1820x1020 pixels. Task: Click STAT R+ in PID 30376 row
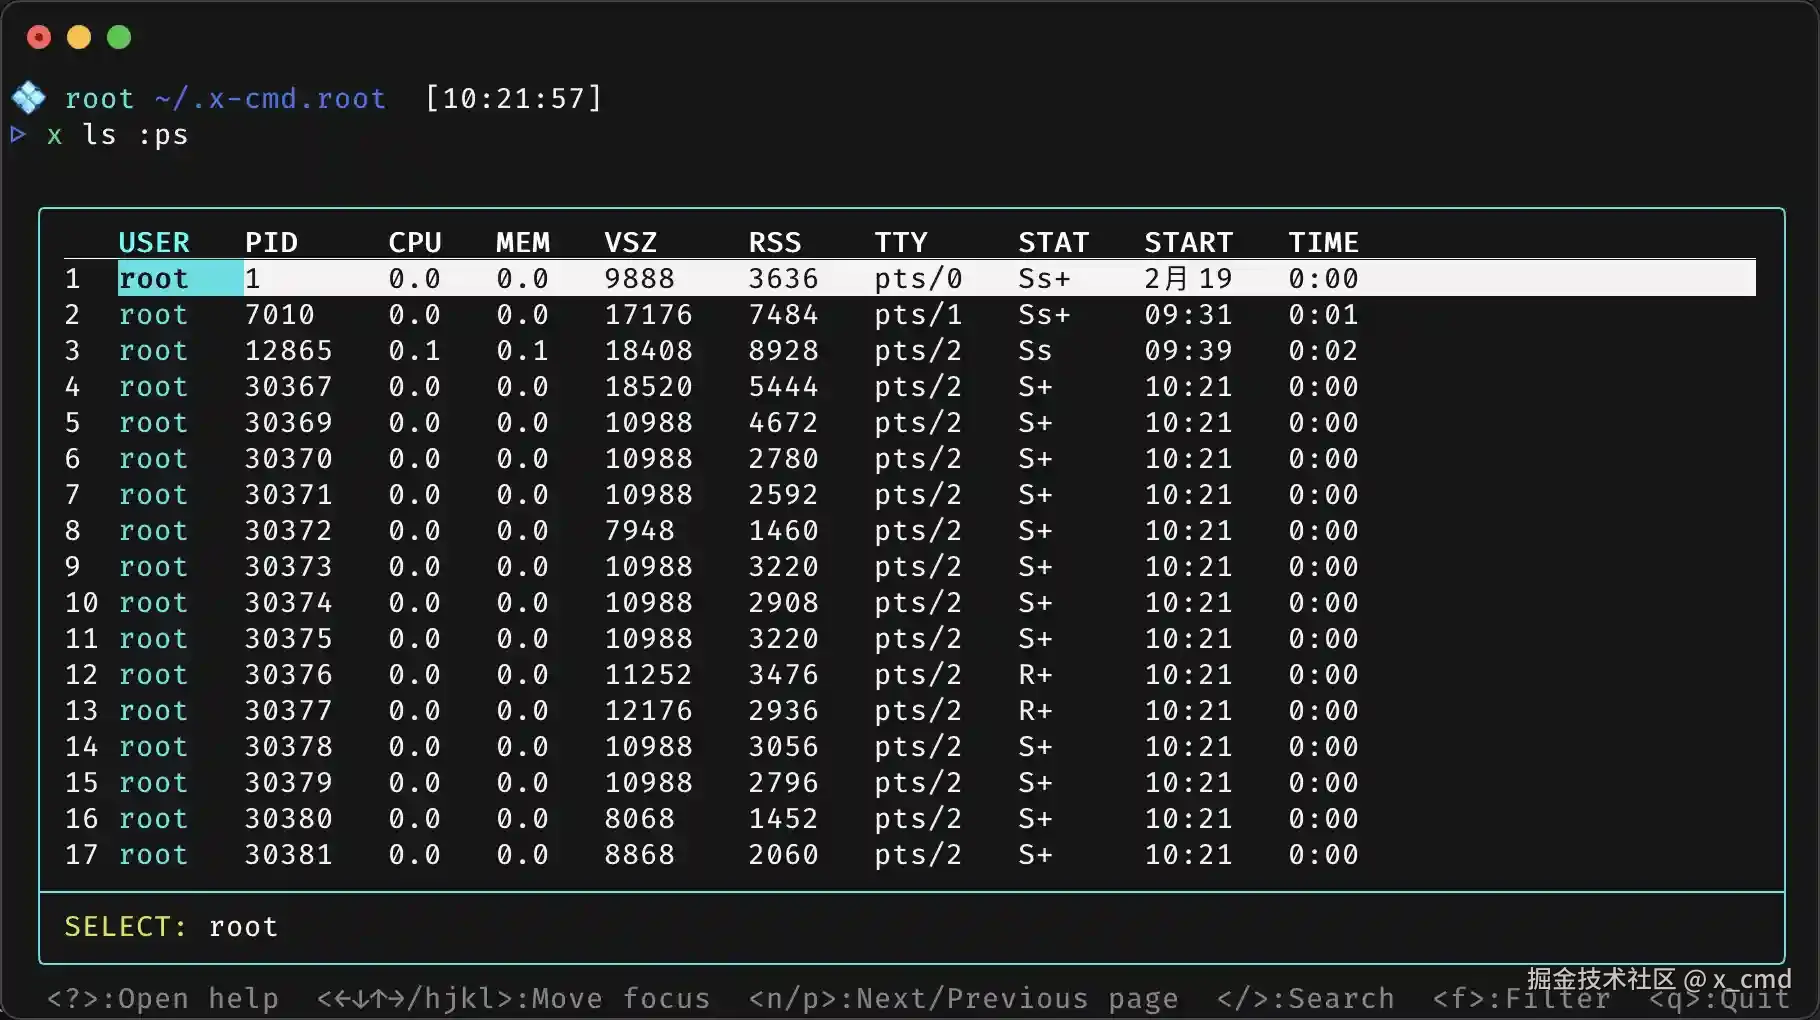(x=1036, y=674)
